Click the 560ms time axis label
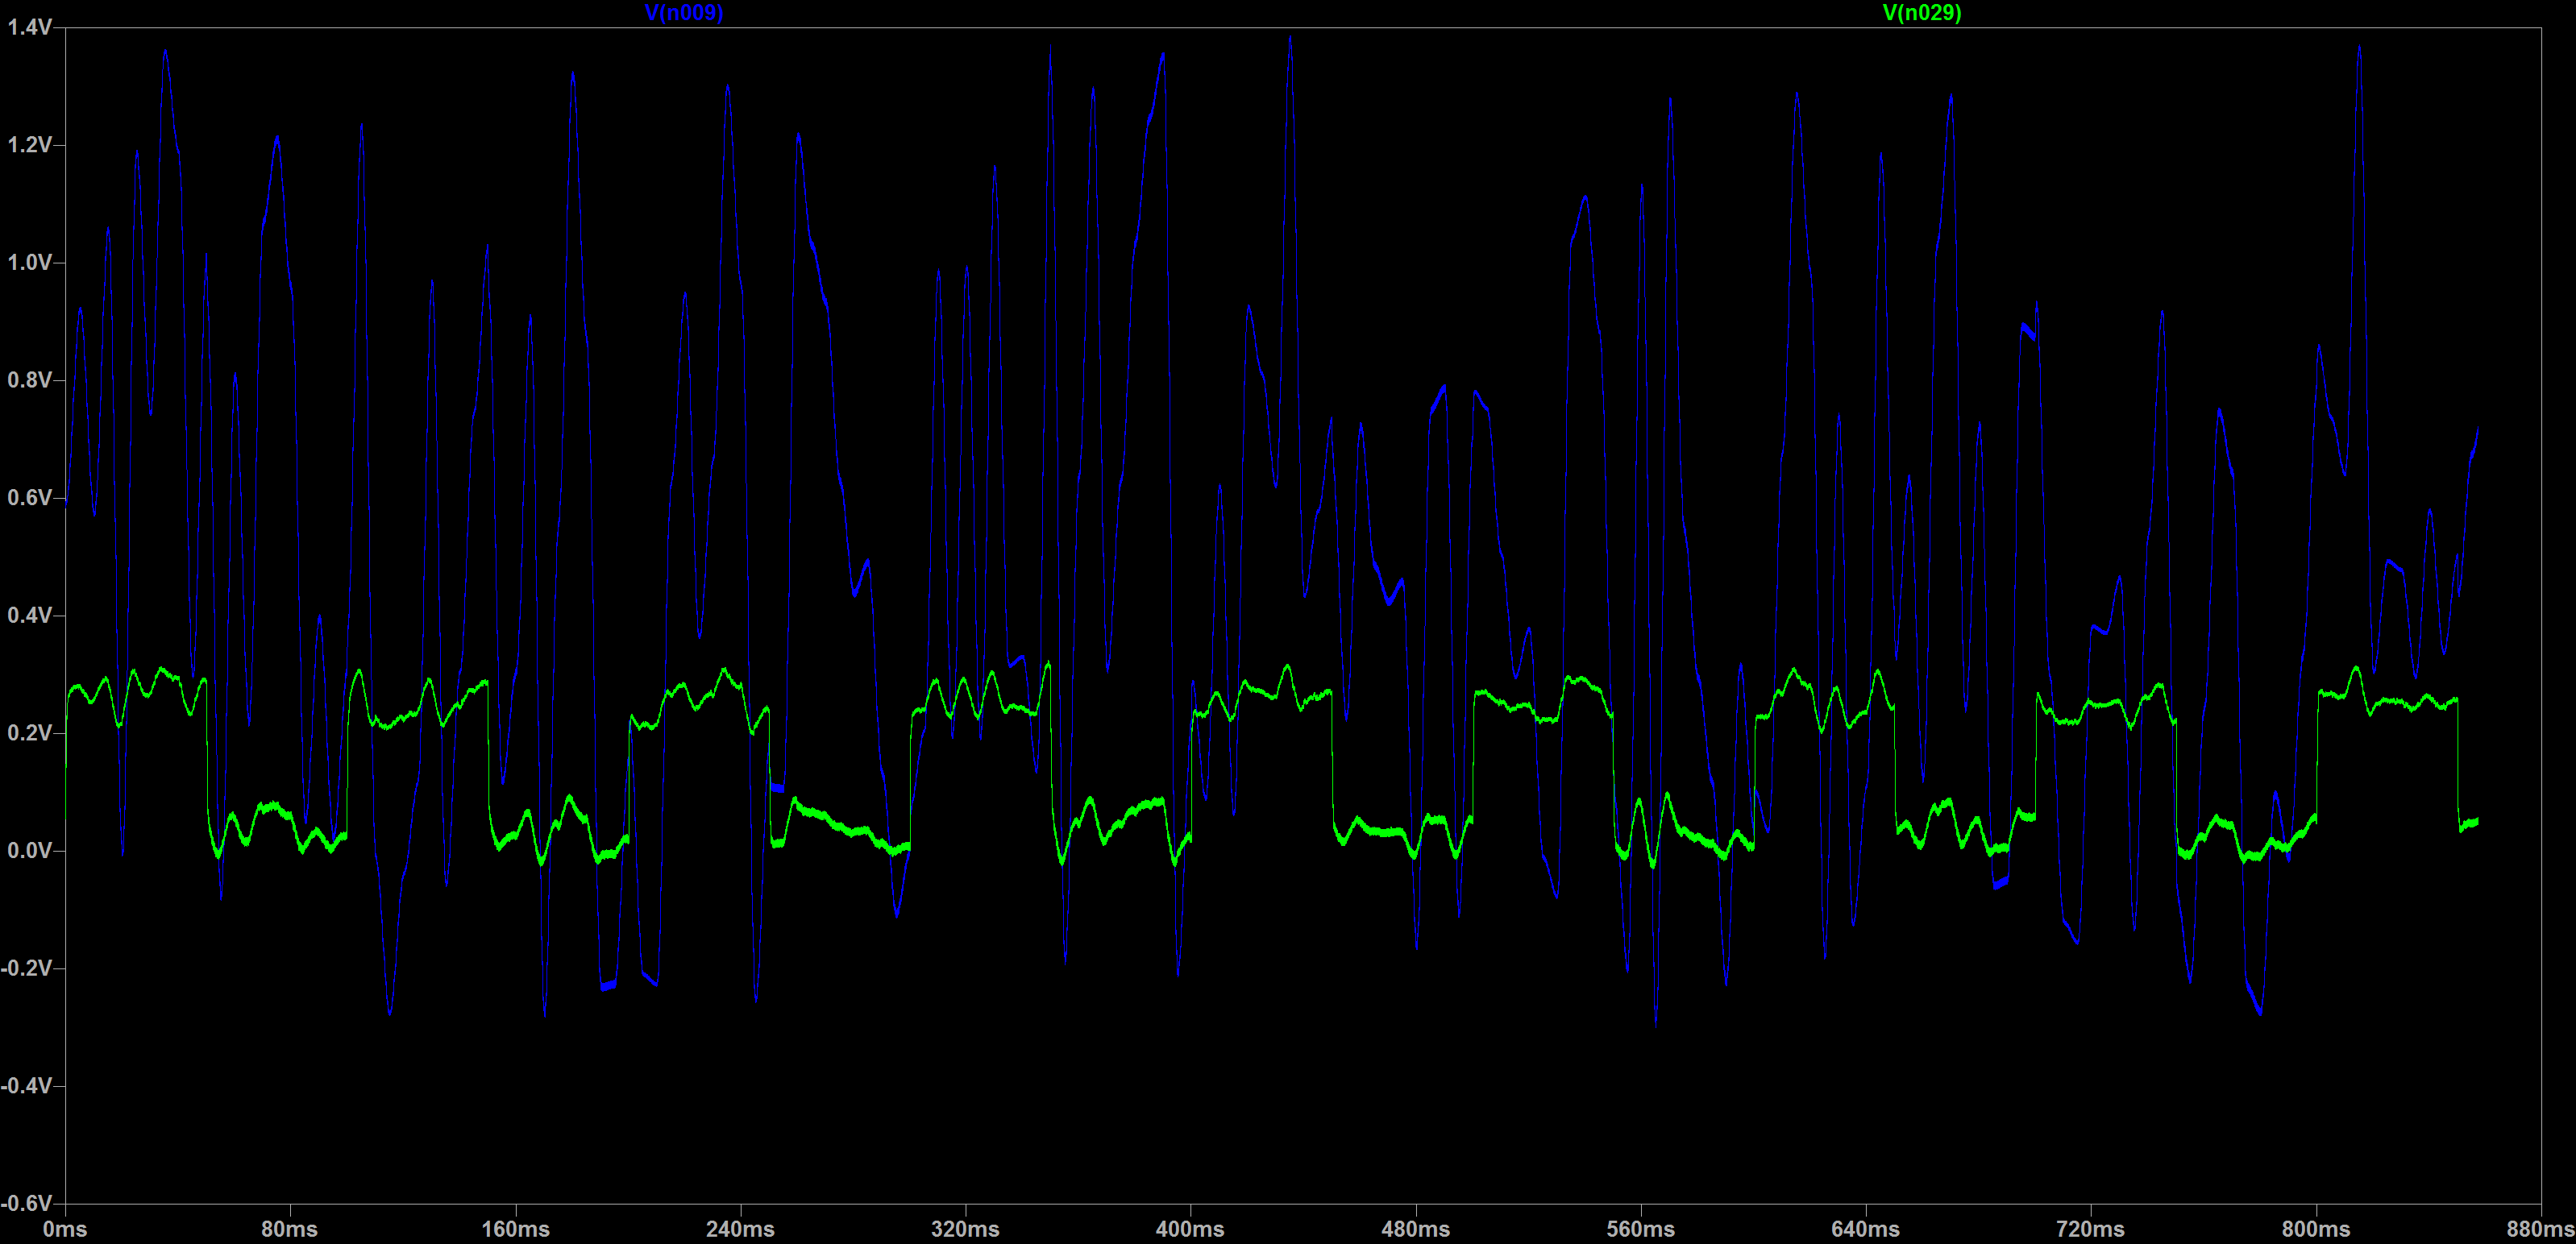This screenshot has height=1244, width=2576. pyautogui.click(x=1640, y=1229)
